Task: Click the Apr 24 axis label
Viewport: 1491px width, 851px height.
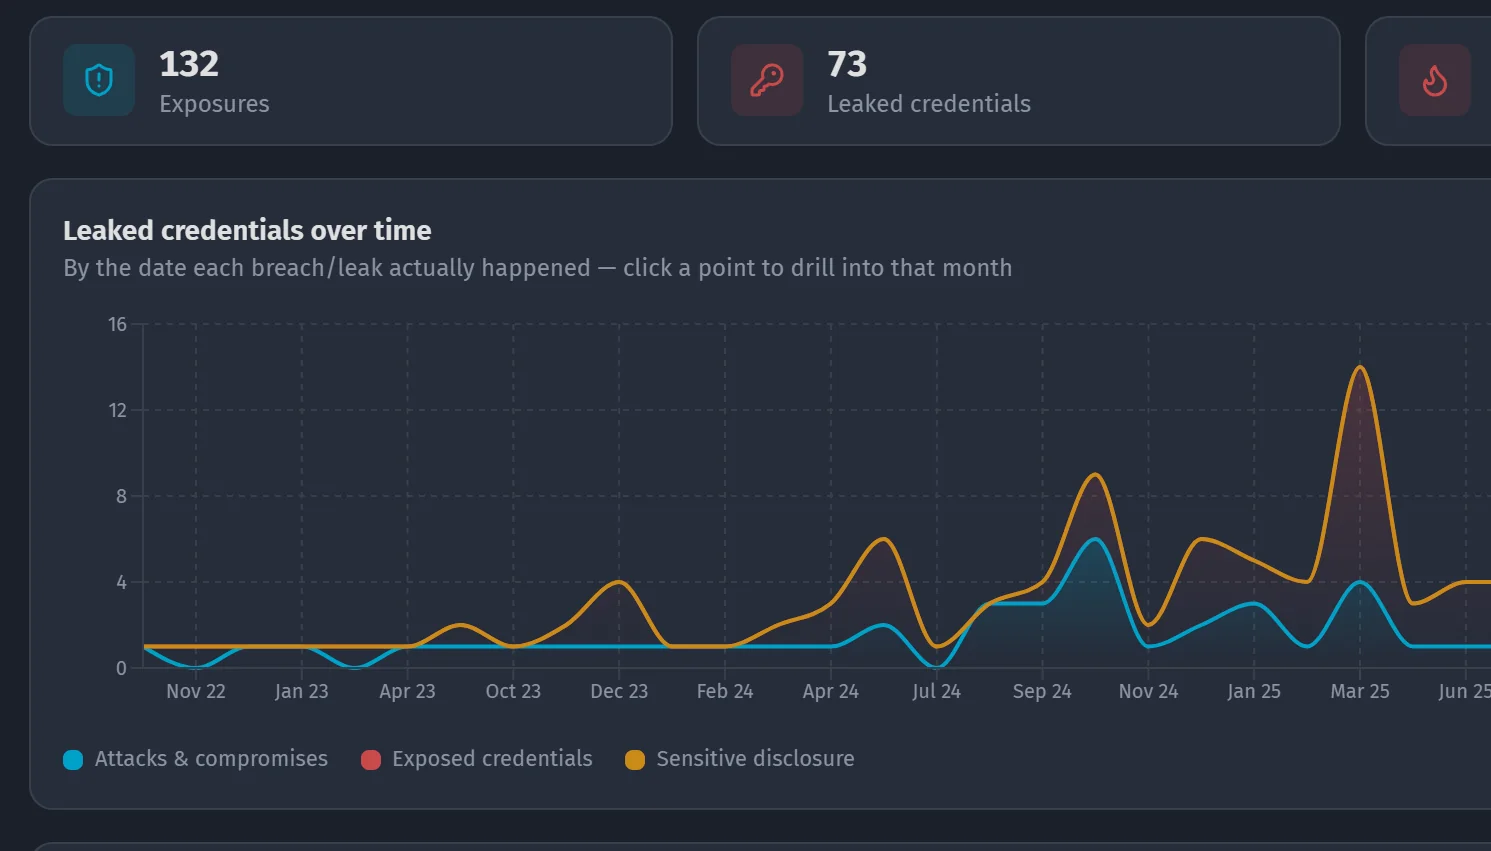Action: (x=831, y=691)
